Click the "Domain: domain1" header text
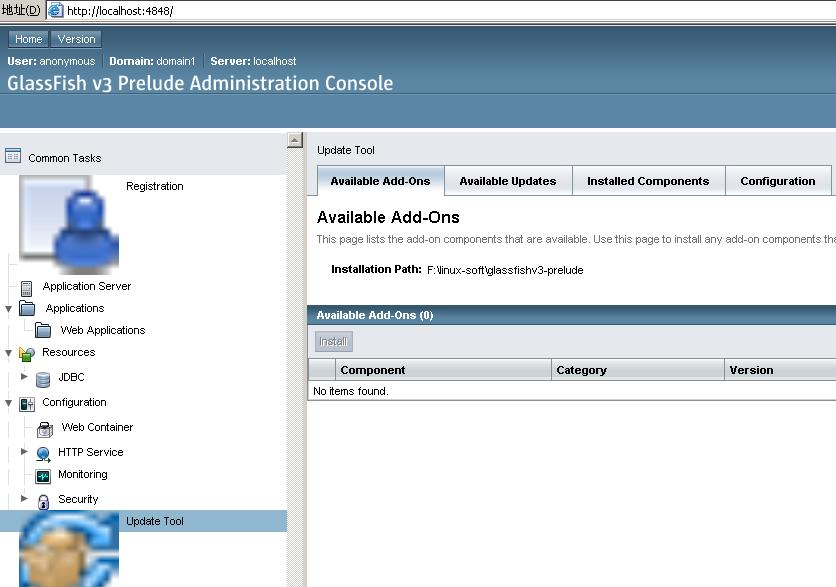 coord(152,61)
